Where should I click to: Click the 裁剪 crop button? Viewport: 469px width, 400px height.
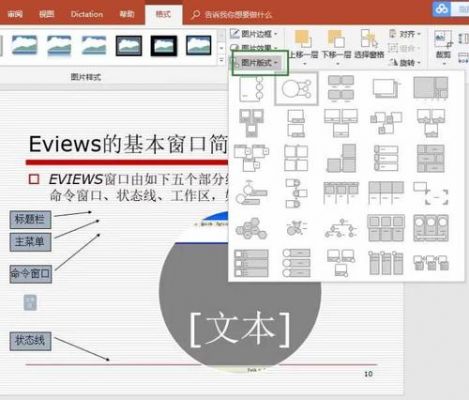(x=444, y=43)
